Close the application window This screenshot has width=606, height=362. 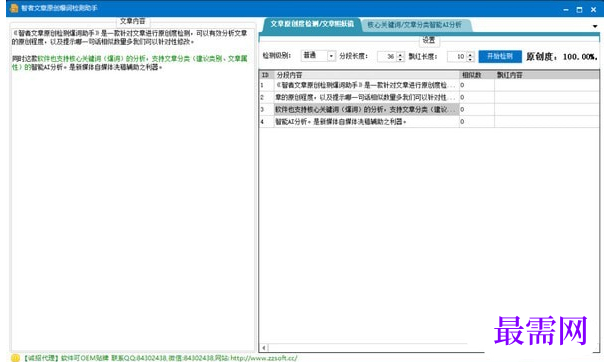click(x=593, y=10)
